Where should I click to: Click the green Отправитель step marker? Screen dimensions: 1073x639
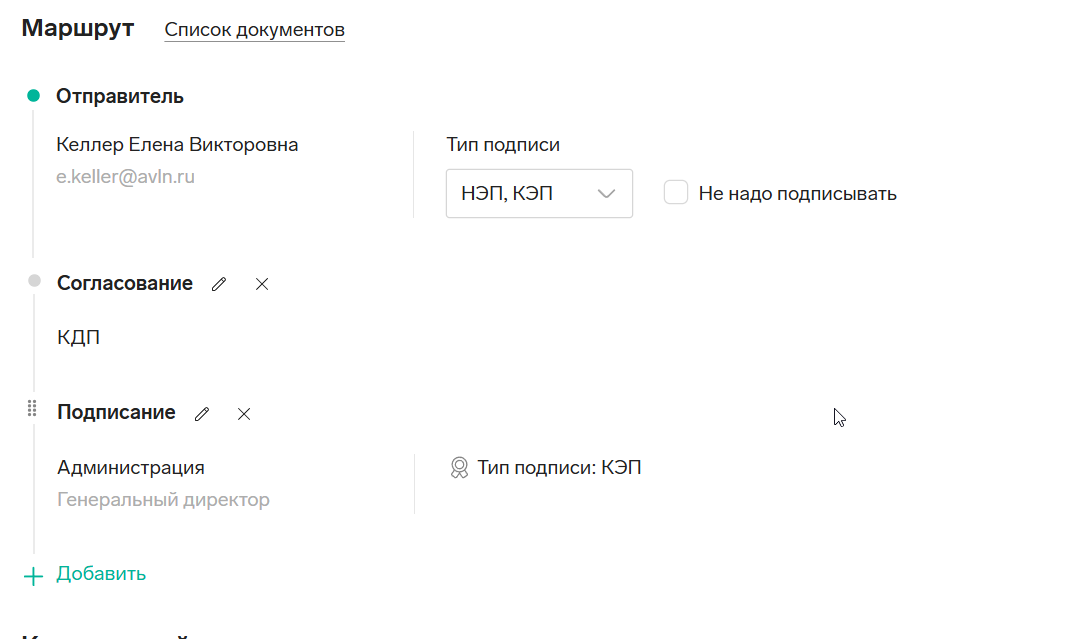click(34, 96)
